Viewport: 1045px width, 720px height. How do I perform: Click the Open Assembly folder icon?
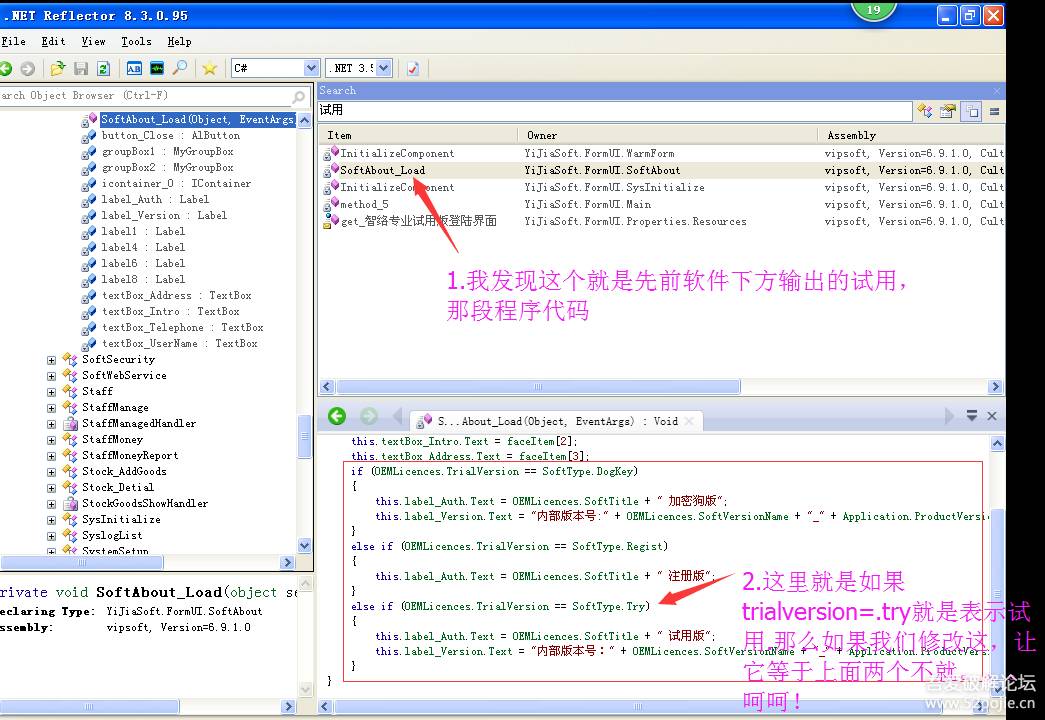(x=58, y=68)
